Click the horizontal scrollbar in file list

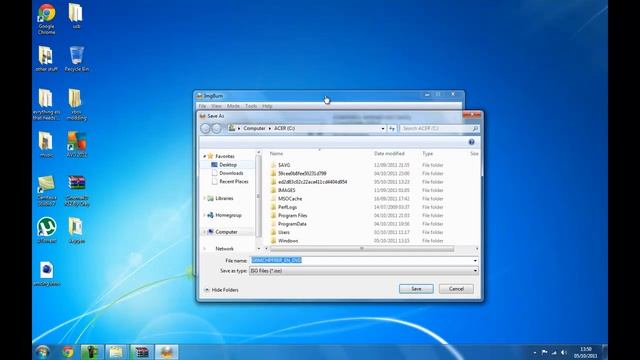tap(362, 249)
